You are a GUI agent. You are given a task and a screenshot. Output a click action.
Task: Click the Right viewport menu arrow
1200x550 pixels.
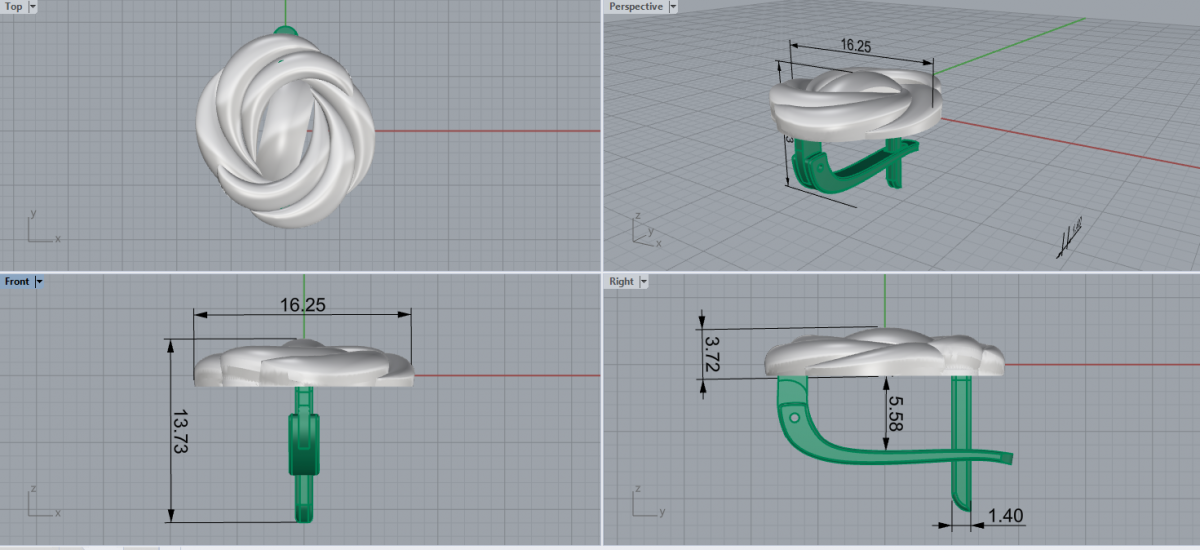644,282
